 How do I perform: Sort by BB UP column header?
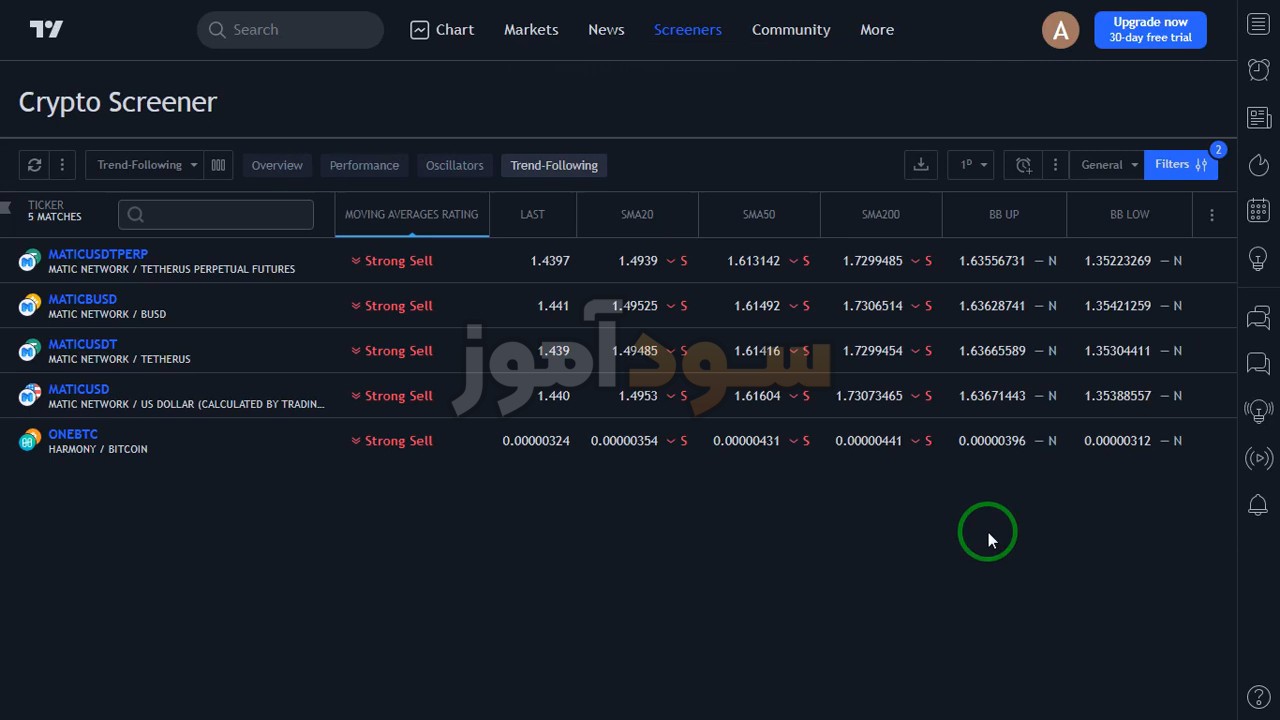tap(1004, 214)
